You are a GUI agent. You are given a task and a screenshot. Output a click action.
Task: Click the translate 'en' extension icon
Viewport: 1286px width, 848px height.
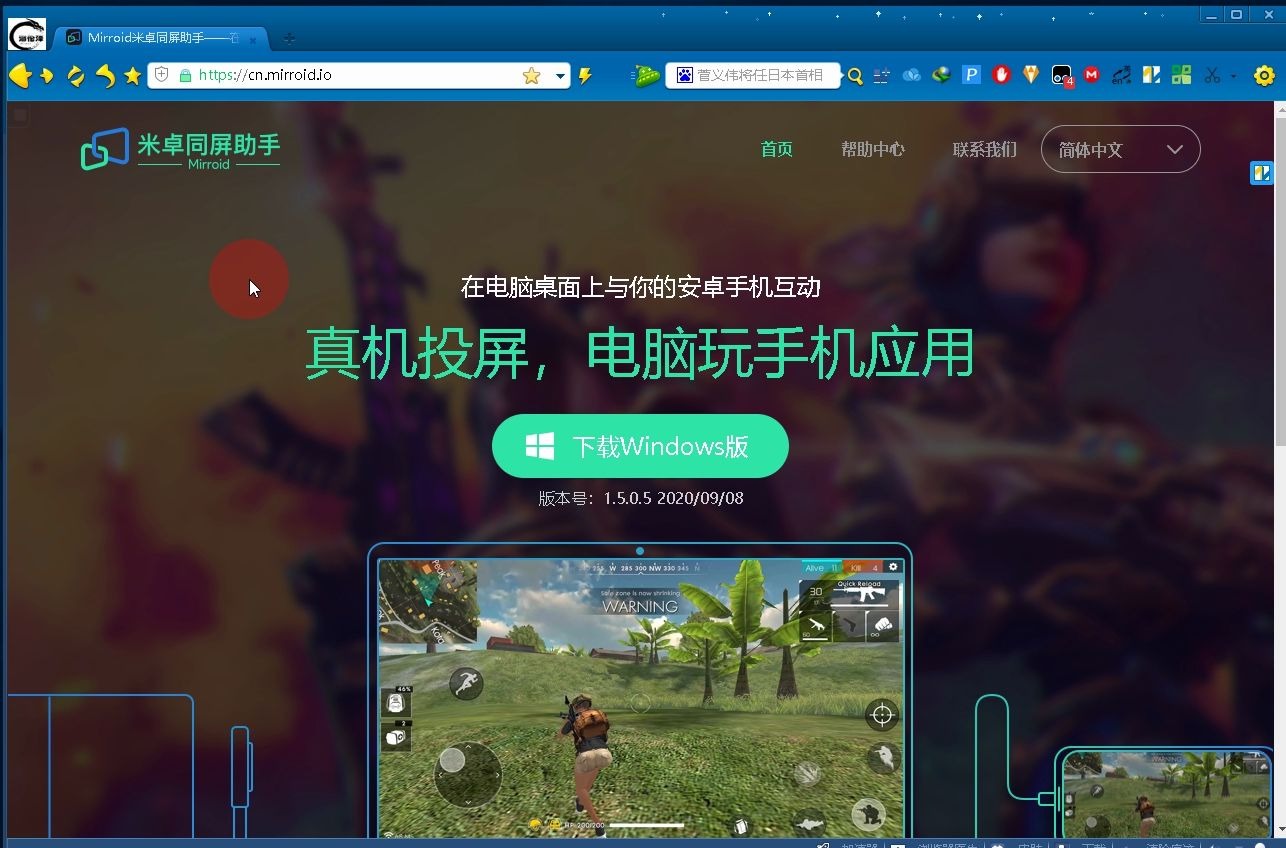click(x=1121, y=75)
